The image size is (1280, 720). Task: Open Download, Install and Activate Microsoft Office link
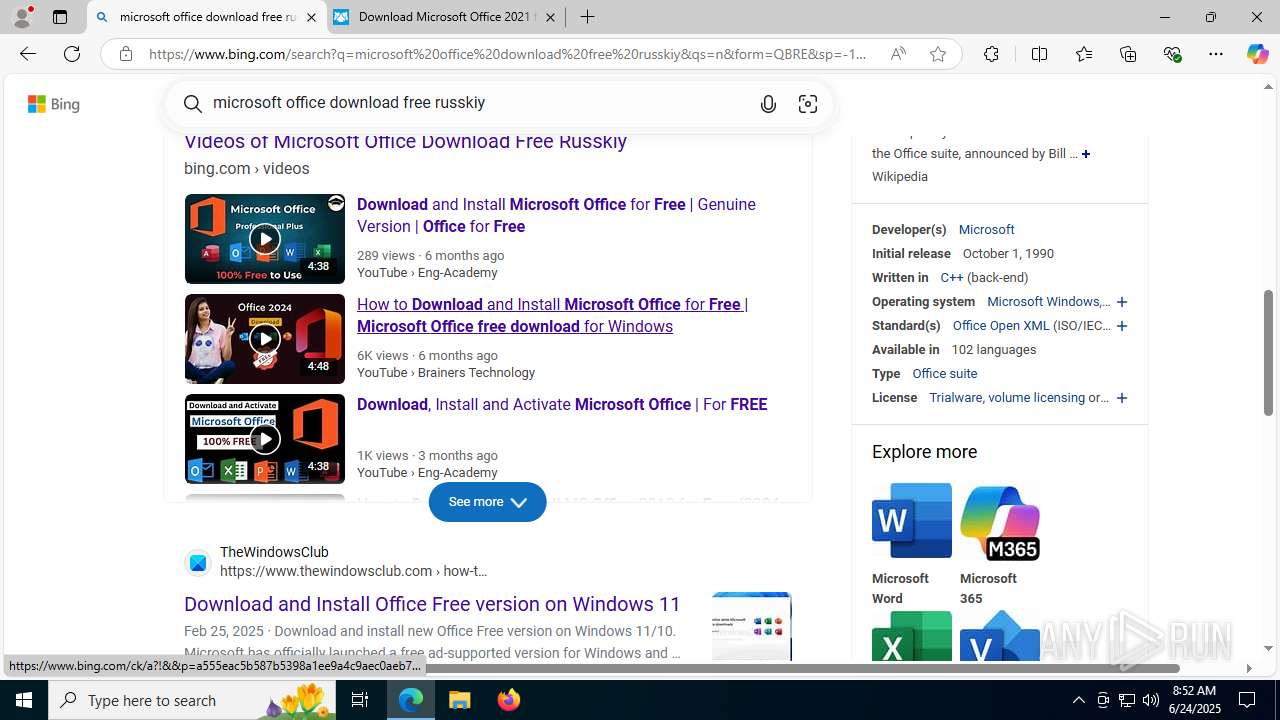click(x=562, y=404)
